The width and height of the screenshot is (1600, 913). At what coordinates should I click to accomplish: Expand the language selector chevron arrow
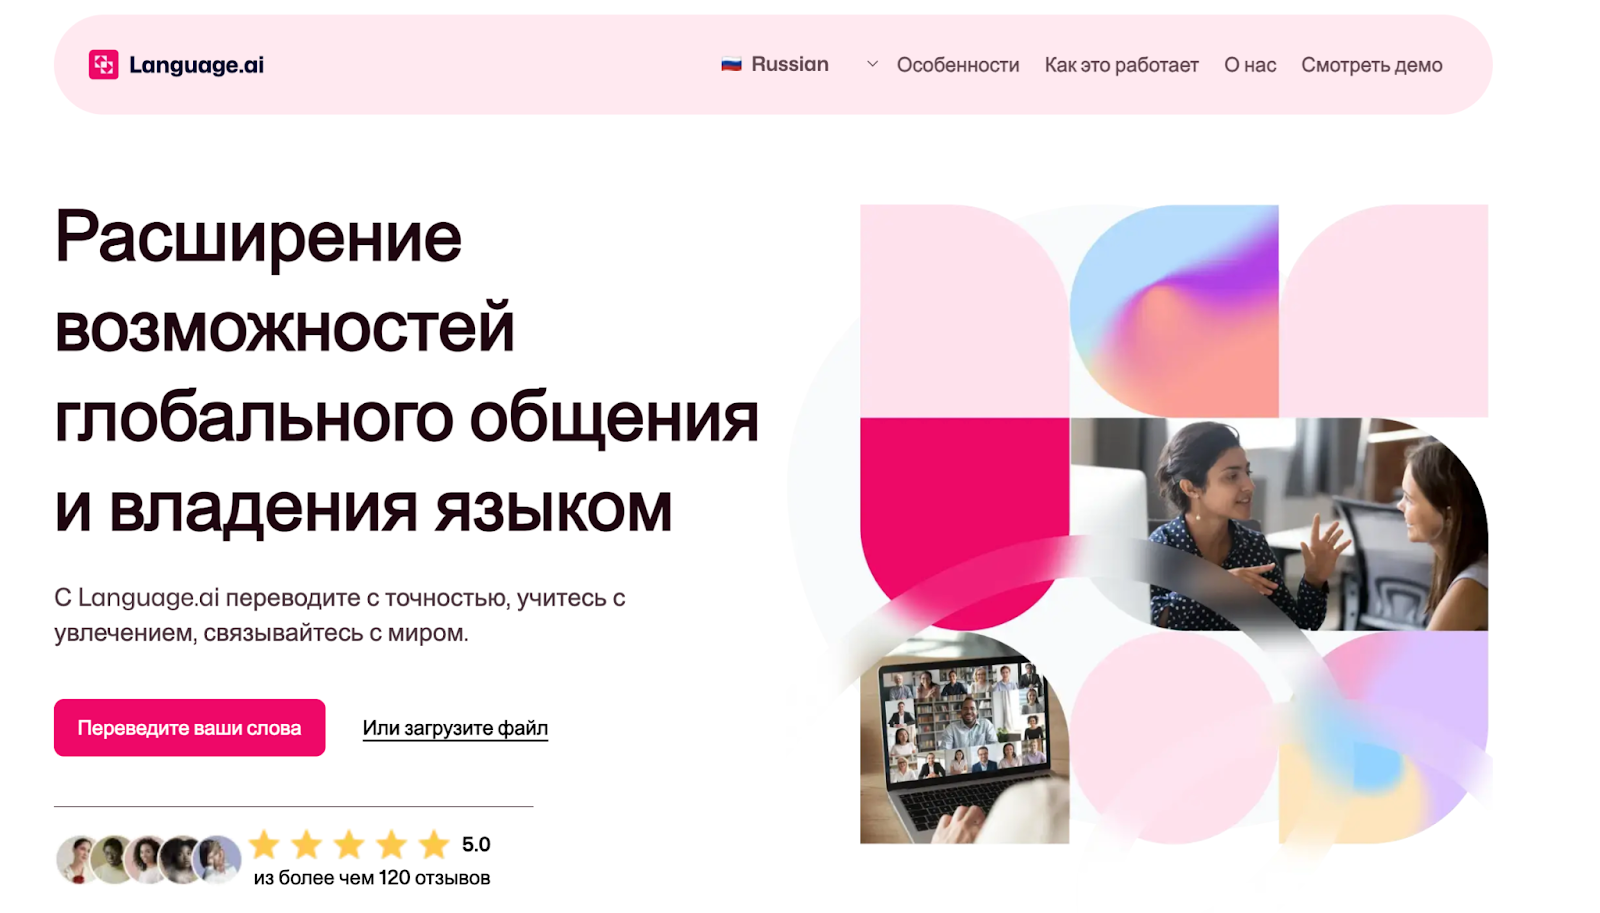872,64
